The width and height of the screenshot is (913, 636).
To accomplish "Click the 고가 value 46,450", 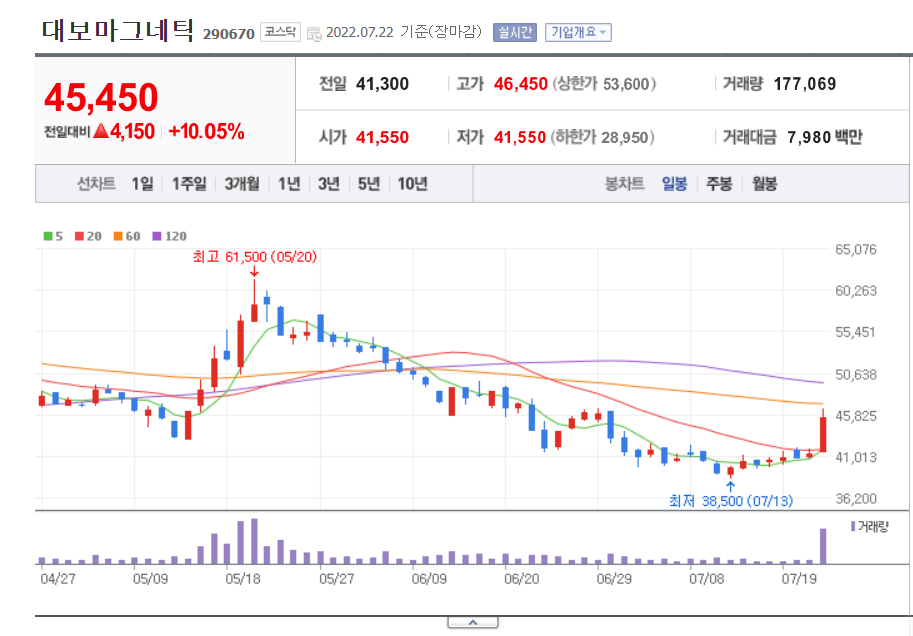I will pos(521,84).
